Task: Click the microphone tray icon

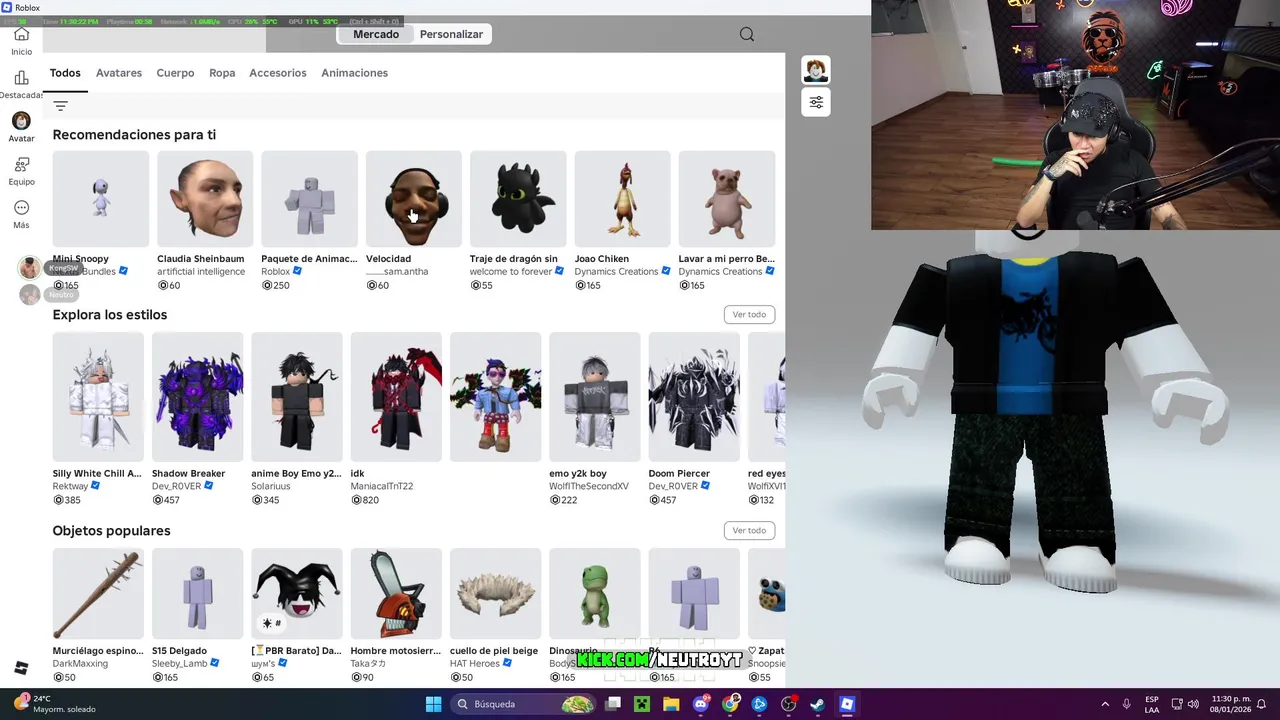Action: pos(1127,704)
